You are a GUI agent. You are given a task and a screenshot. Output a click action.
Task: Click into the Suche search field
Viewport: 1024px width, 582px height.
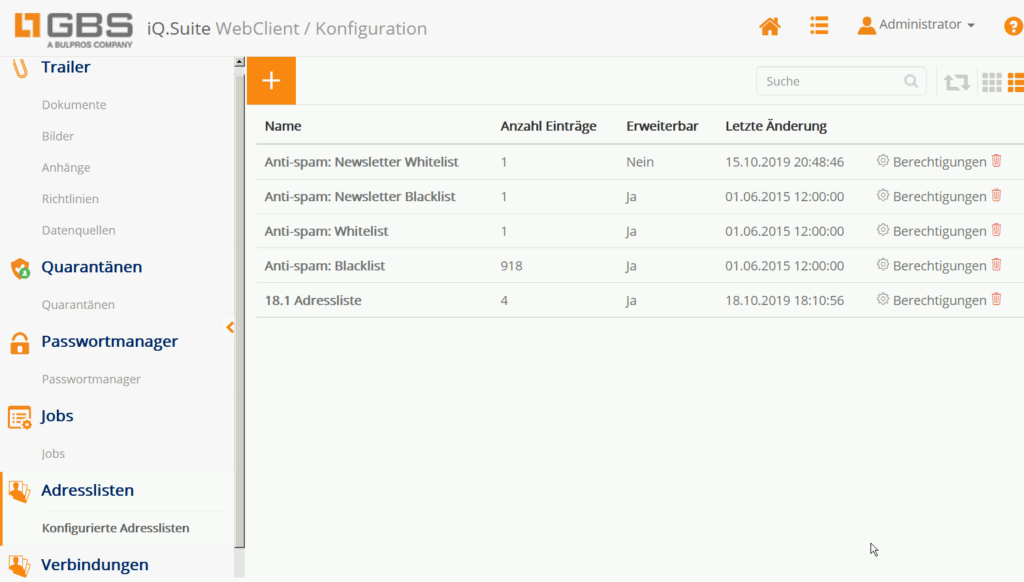click(x=830, y=81)
